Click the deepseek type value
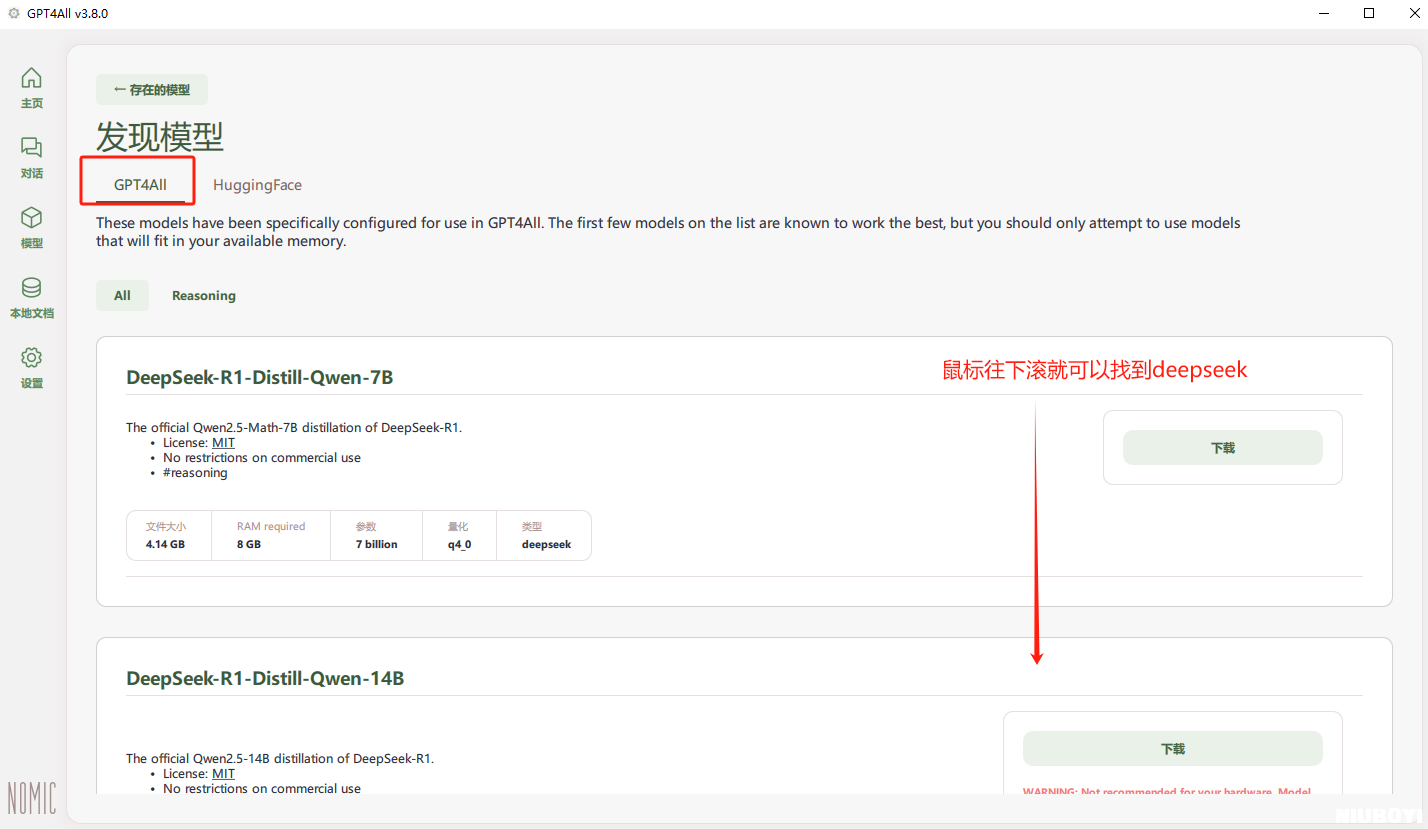Viewport: 1428px width, 829px height. pos(546,544)
